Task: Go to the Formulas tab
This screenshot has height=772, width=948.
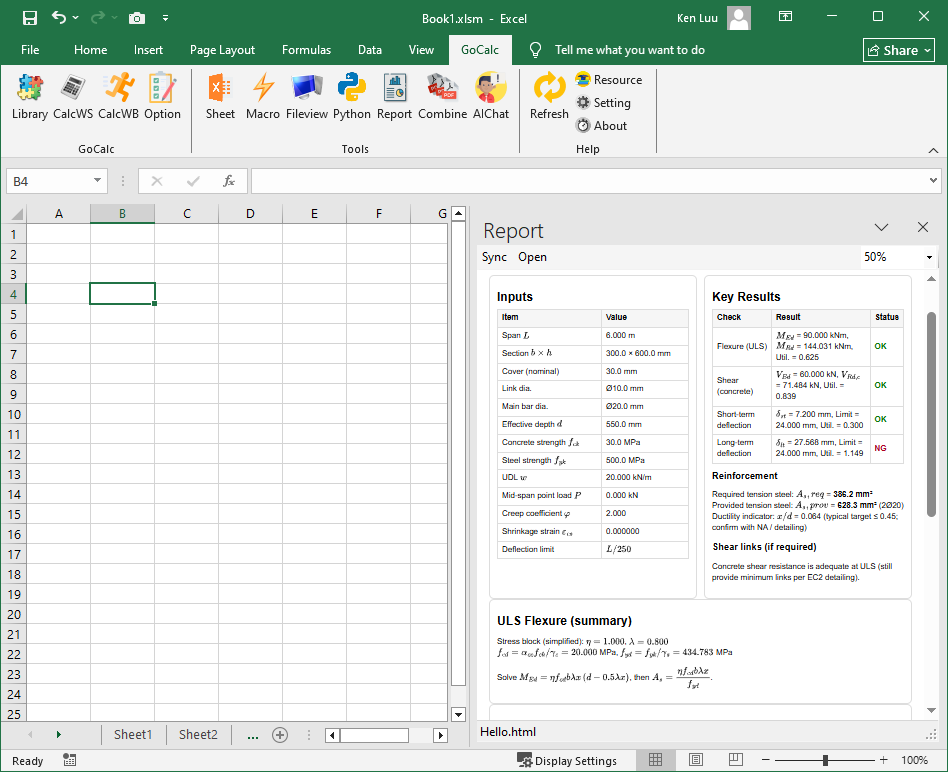Action: pos(306,50)
